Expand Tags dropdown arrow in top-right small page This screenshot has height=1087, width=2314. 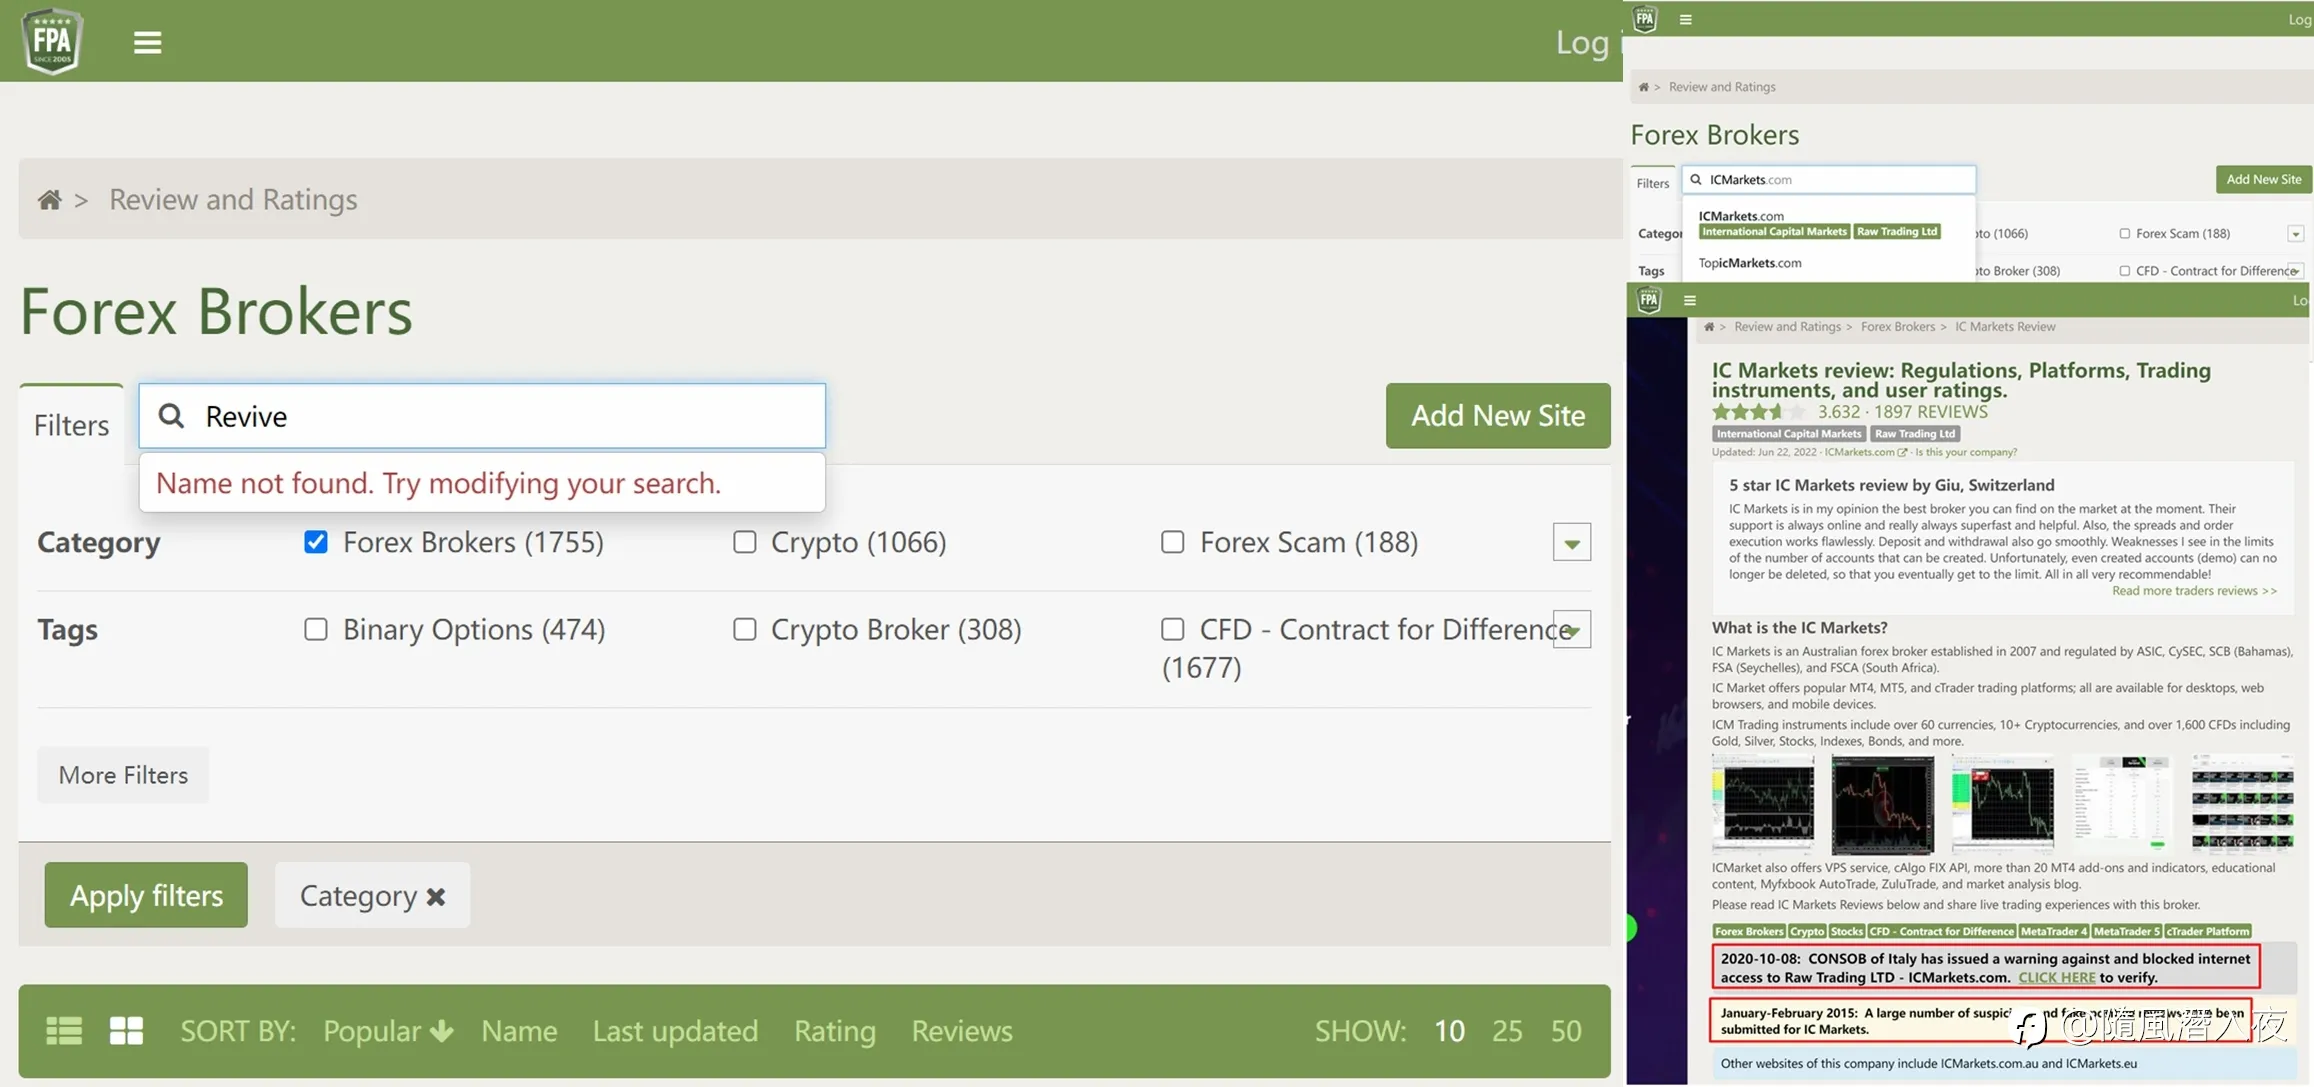coord(2296,271)
